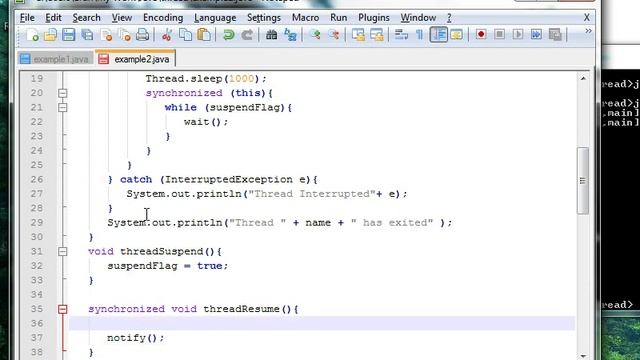Click the "wait();" statement on line 22
Image resolution: width=640 pixels, height=360 pixels.
(206, 122)
